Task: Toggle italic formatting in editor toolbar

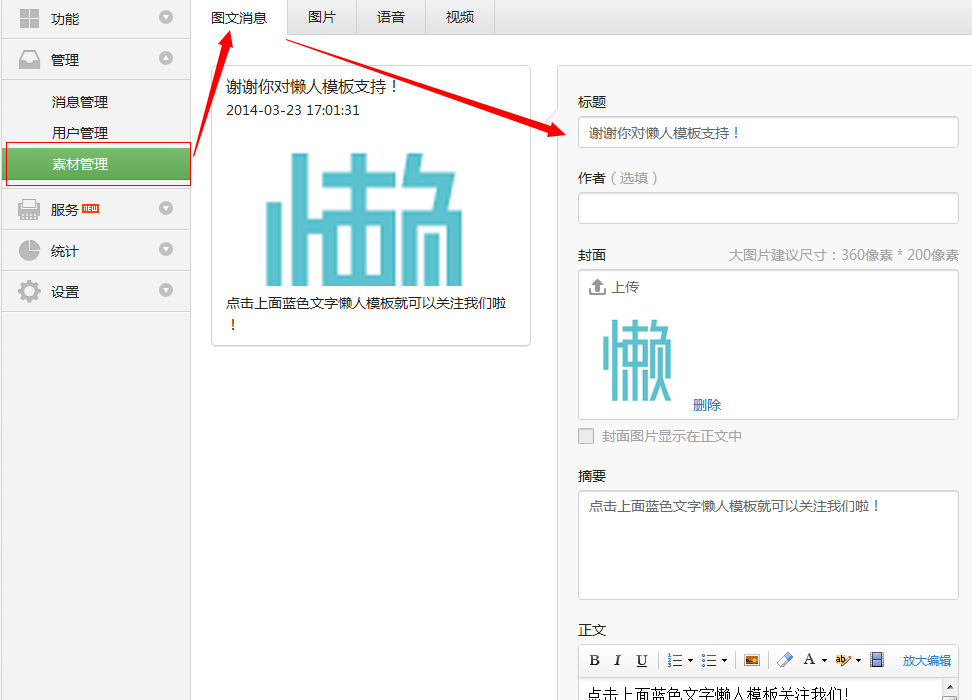Action: 617,660
